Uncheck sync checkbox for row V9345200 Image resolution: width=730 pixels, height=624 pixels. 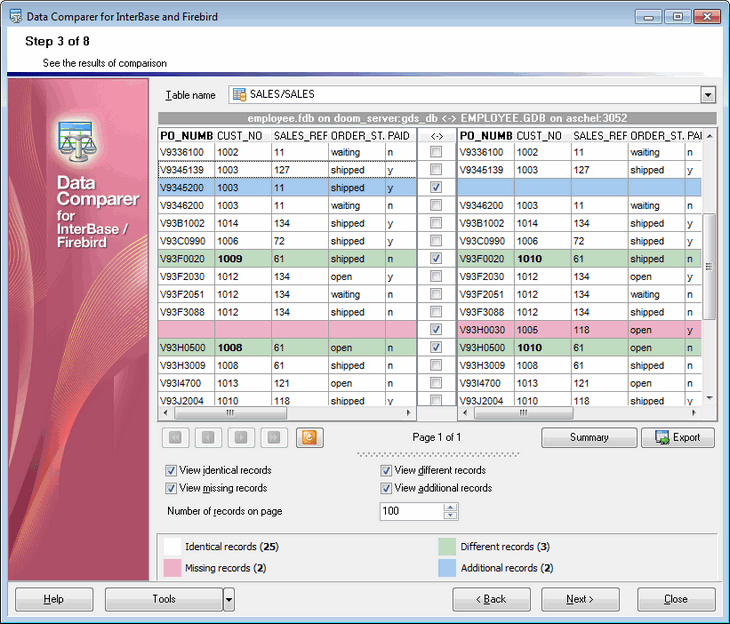[436, 187]
